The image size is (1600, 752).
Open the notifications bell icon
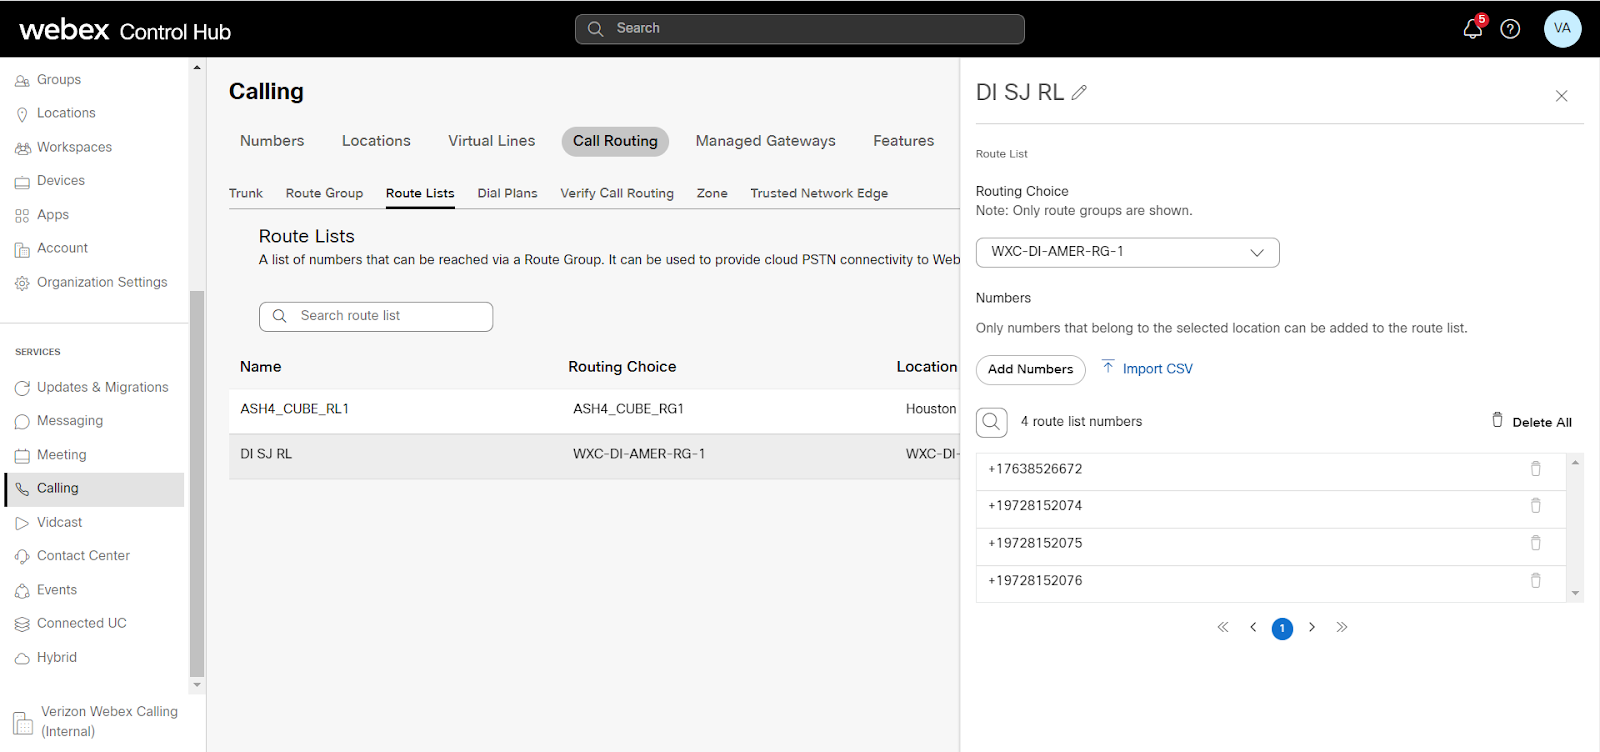pos(1472,29)
